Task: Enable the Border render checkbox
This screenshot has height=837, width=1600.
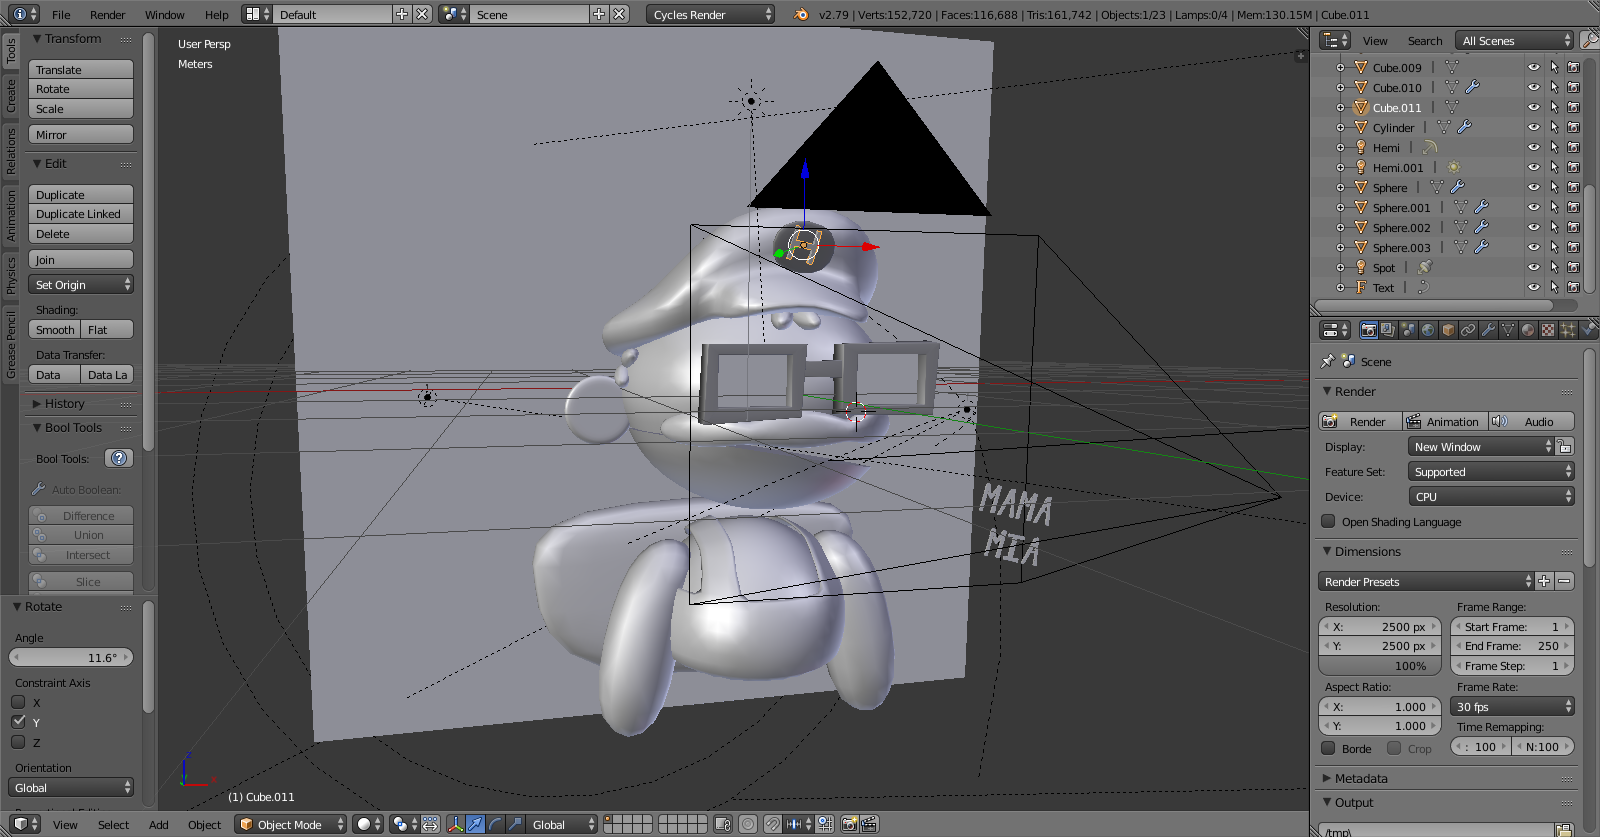Action: 1328,748
